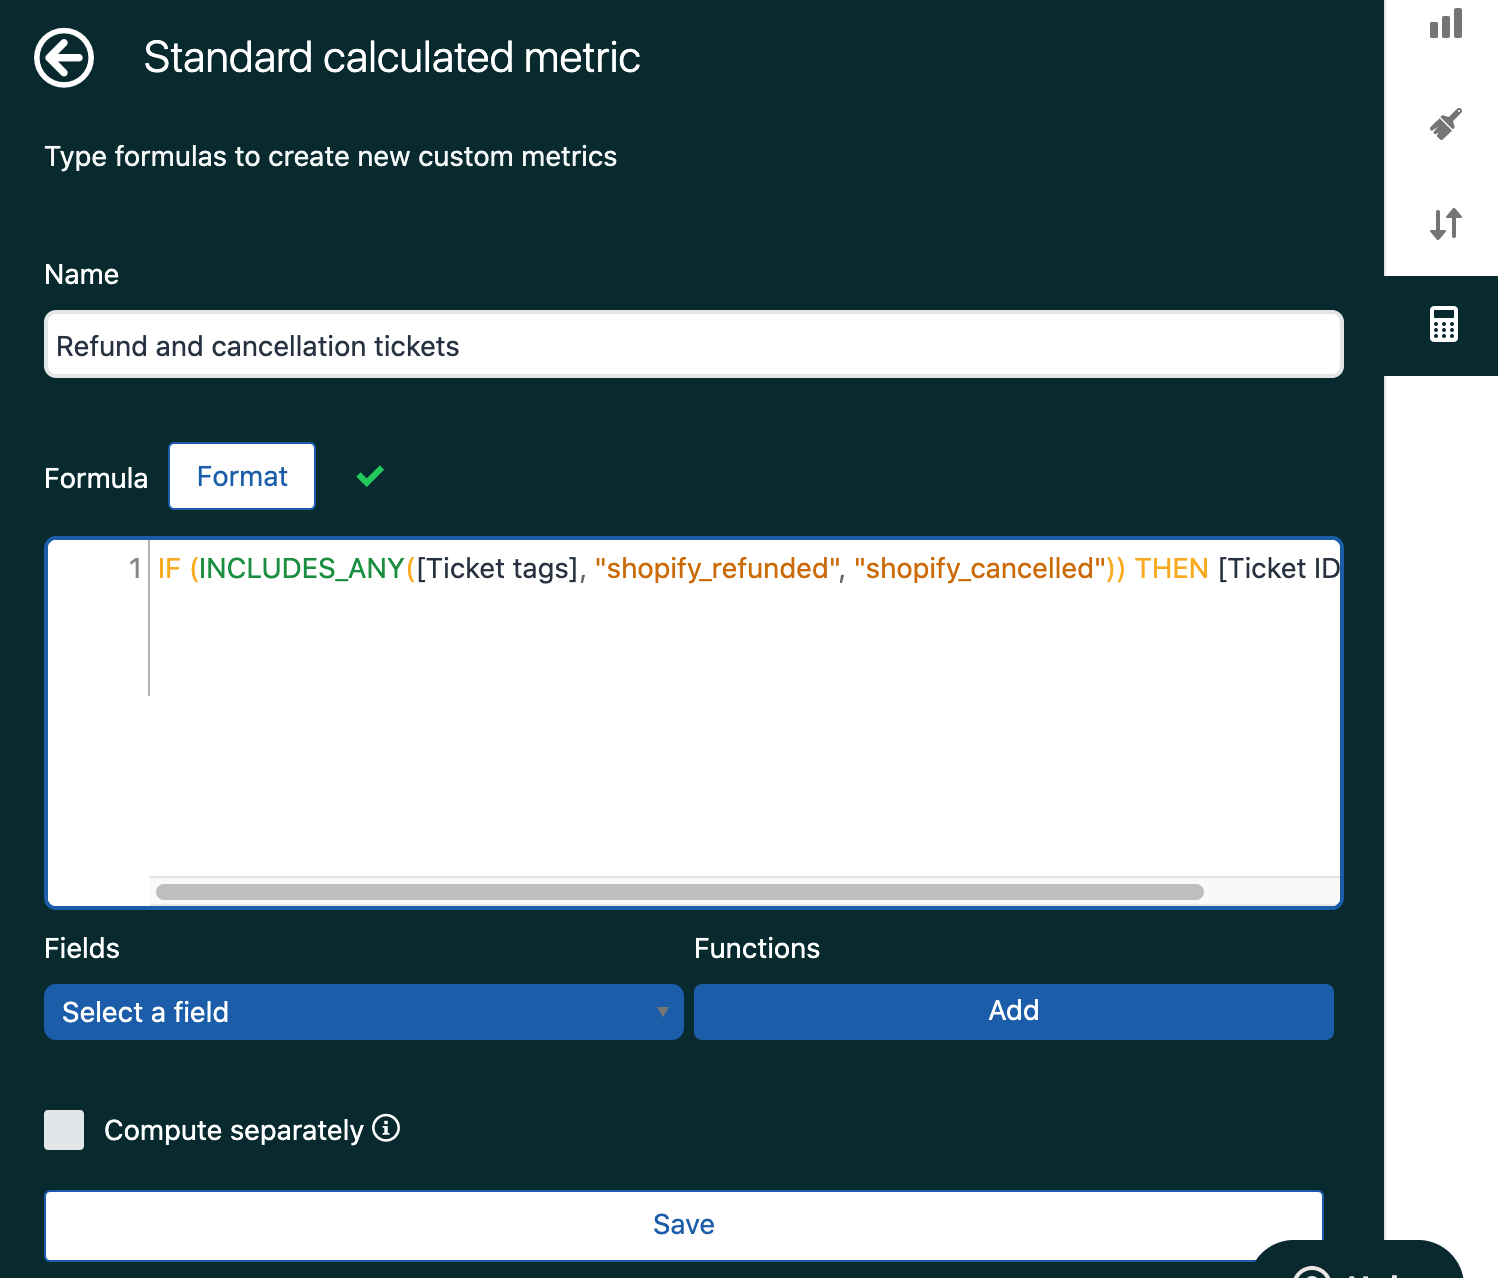Save the calculated metric

[x=684, y=1225]
